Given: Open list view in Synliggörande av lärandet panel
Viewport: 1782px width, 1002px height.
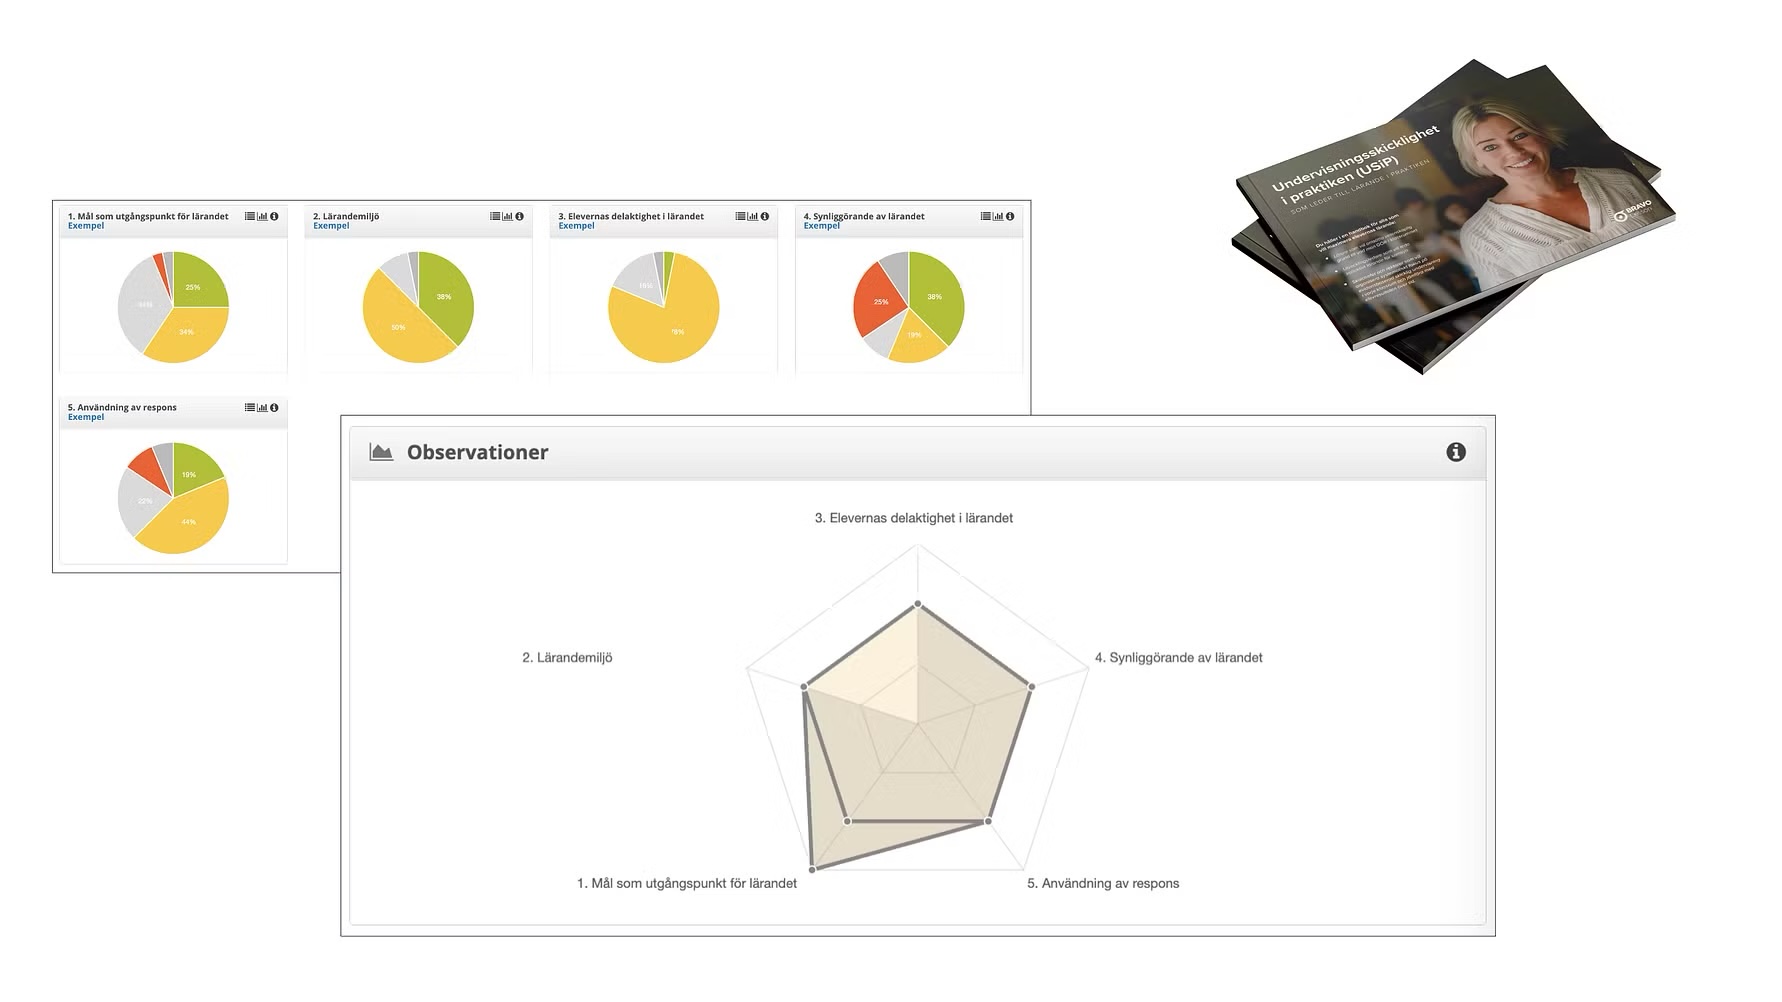Looking at the screenshot, I should 985,216.
